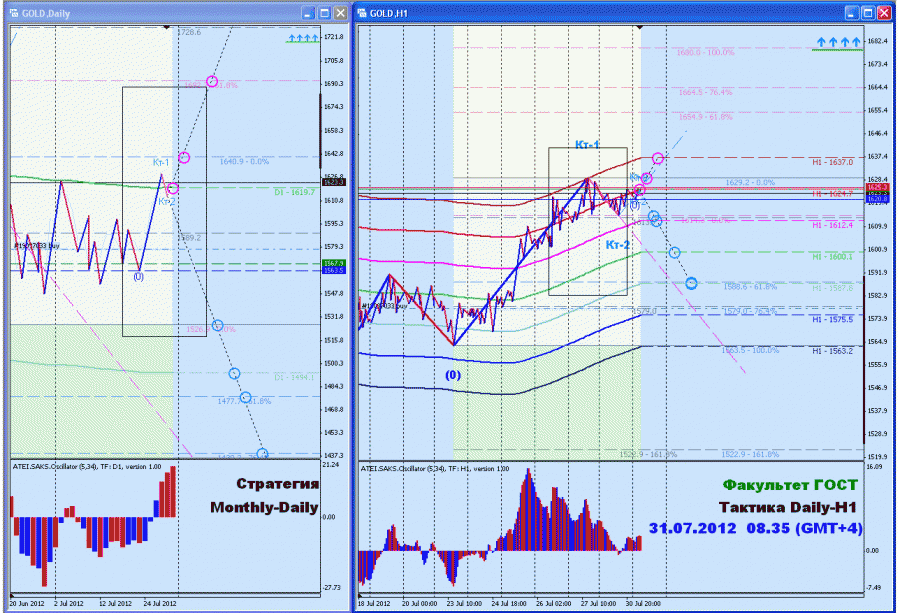Select the '1629.2 - 0.0%' label in H1 chart

(x=750, y=183)
